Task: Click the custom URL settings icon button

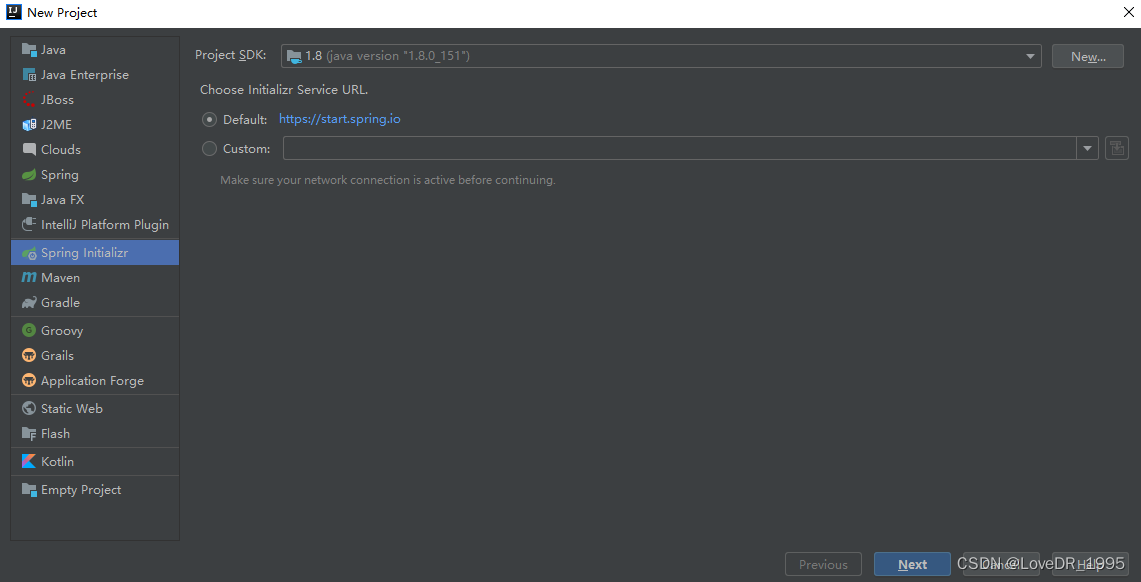Action: point(1116,148)
